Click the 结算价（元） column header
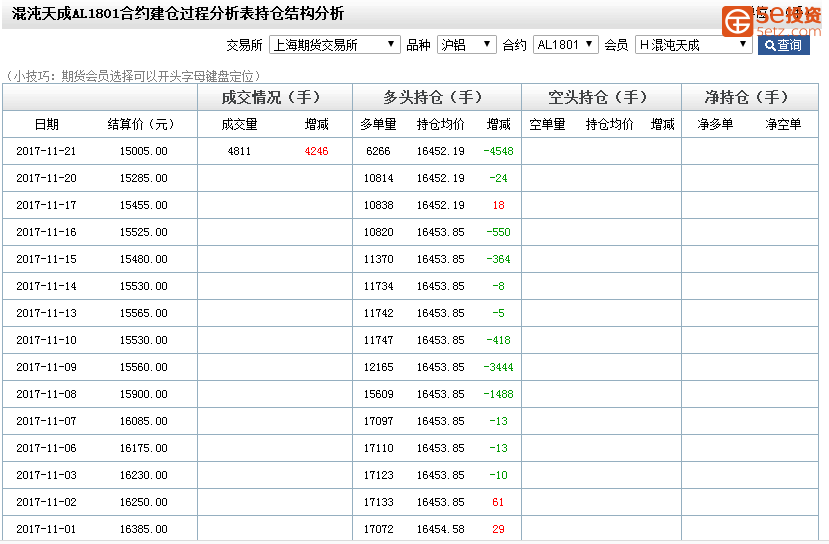 click(141, 124)
